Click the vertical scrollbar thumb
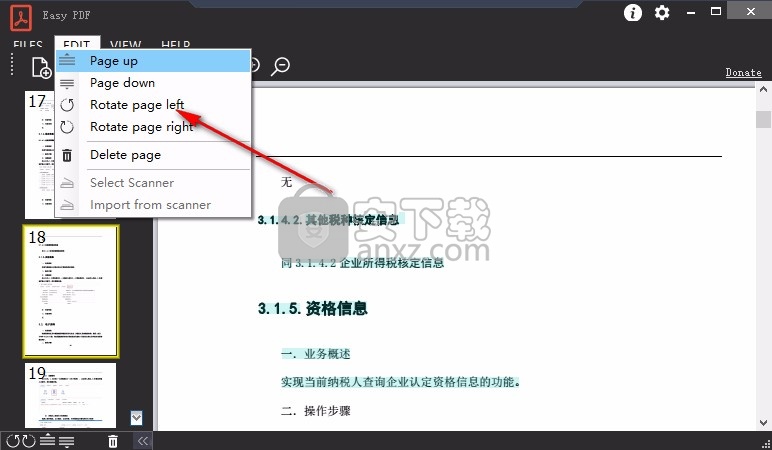 pos(763,120)
